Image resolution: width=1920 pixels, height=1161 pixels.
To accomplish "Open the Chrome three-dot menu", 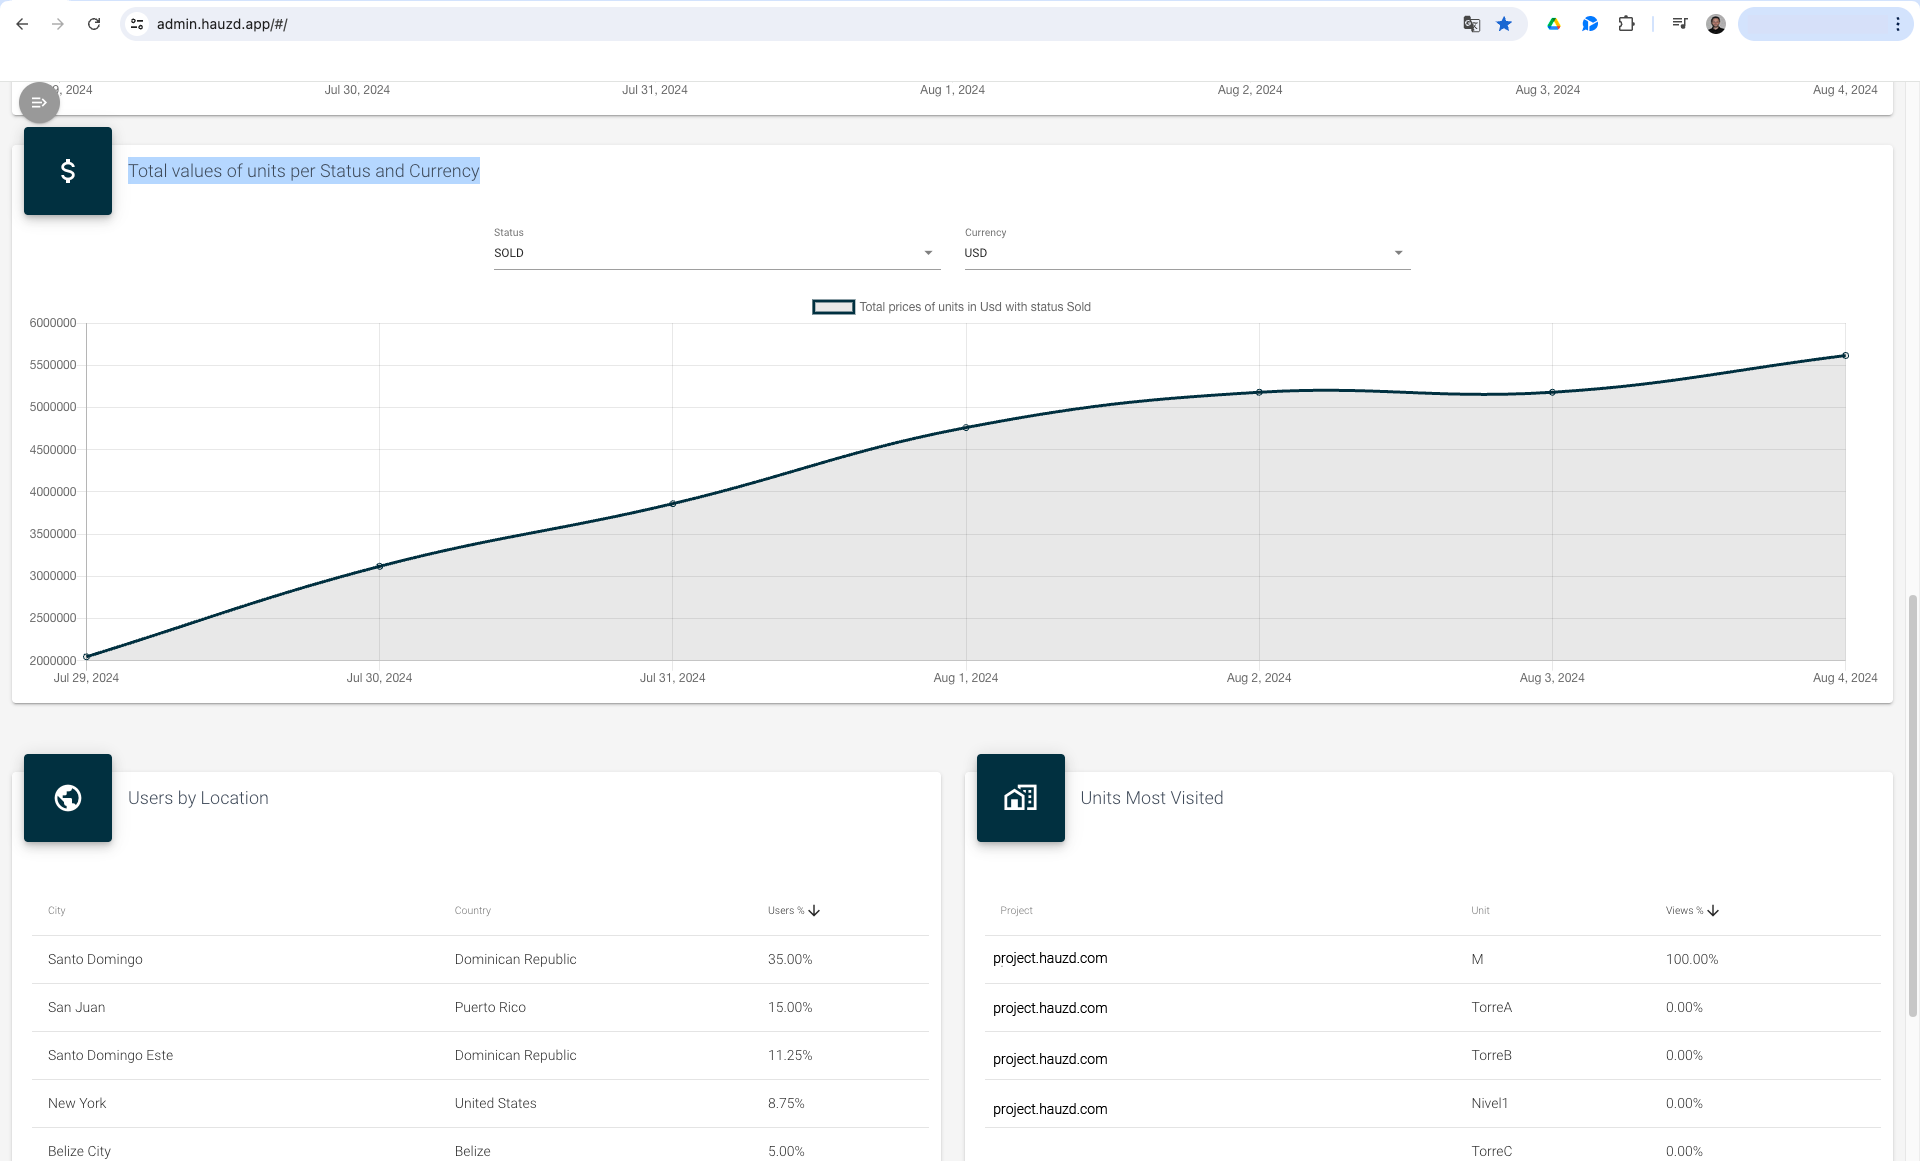I will point(1897,24).
